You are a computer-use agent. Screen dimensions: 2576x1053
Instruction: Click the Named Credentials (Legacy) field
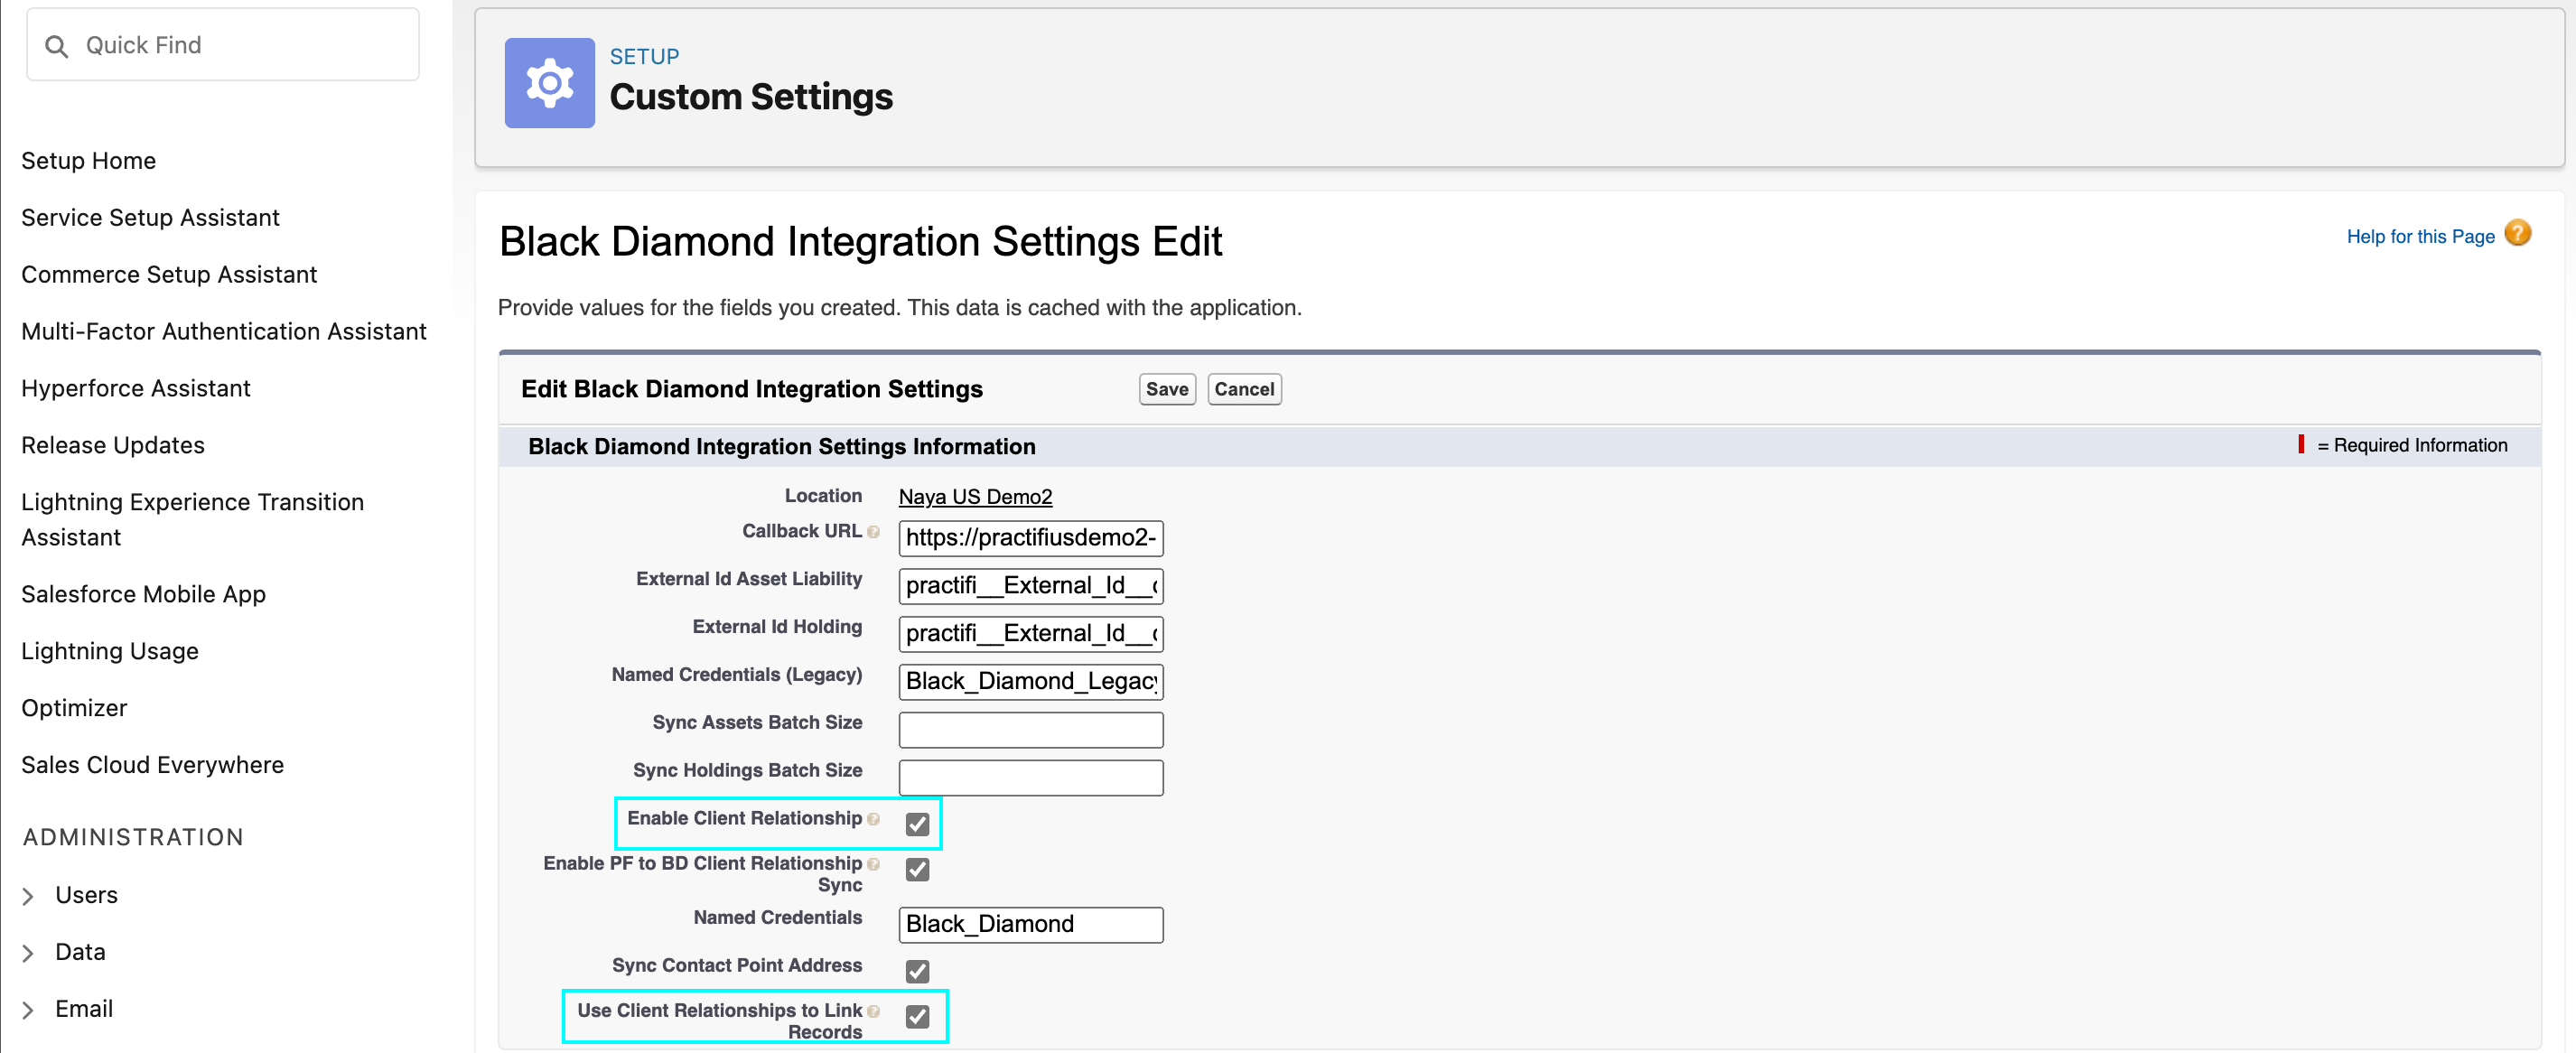click(1031, 682)
